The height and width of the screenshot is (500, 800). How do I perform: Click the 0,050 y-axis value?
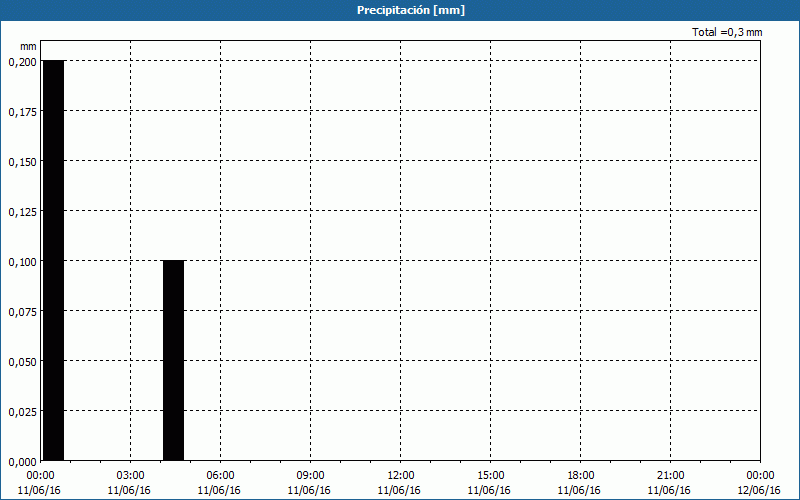pos(22,362)
